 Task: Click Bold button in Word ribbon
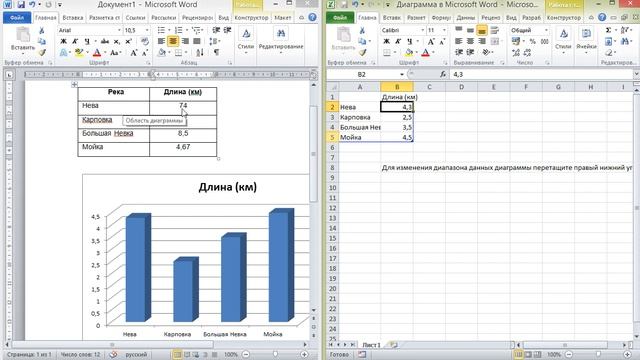63,41
